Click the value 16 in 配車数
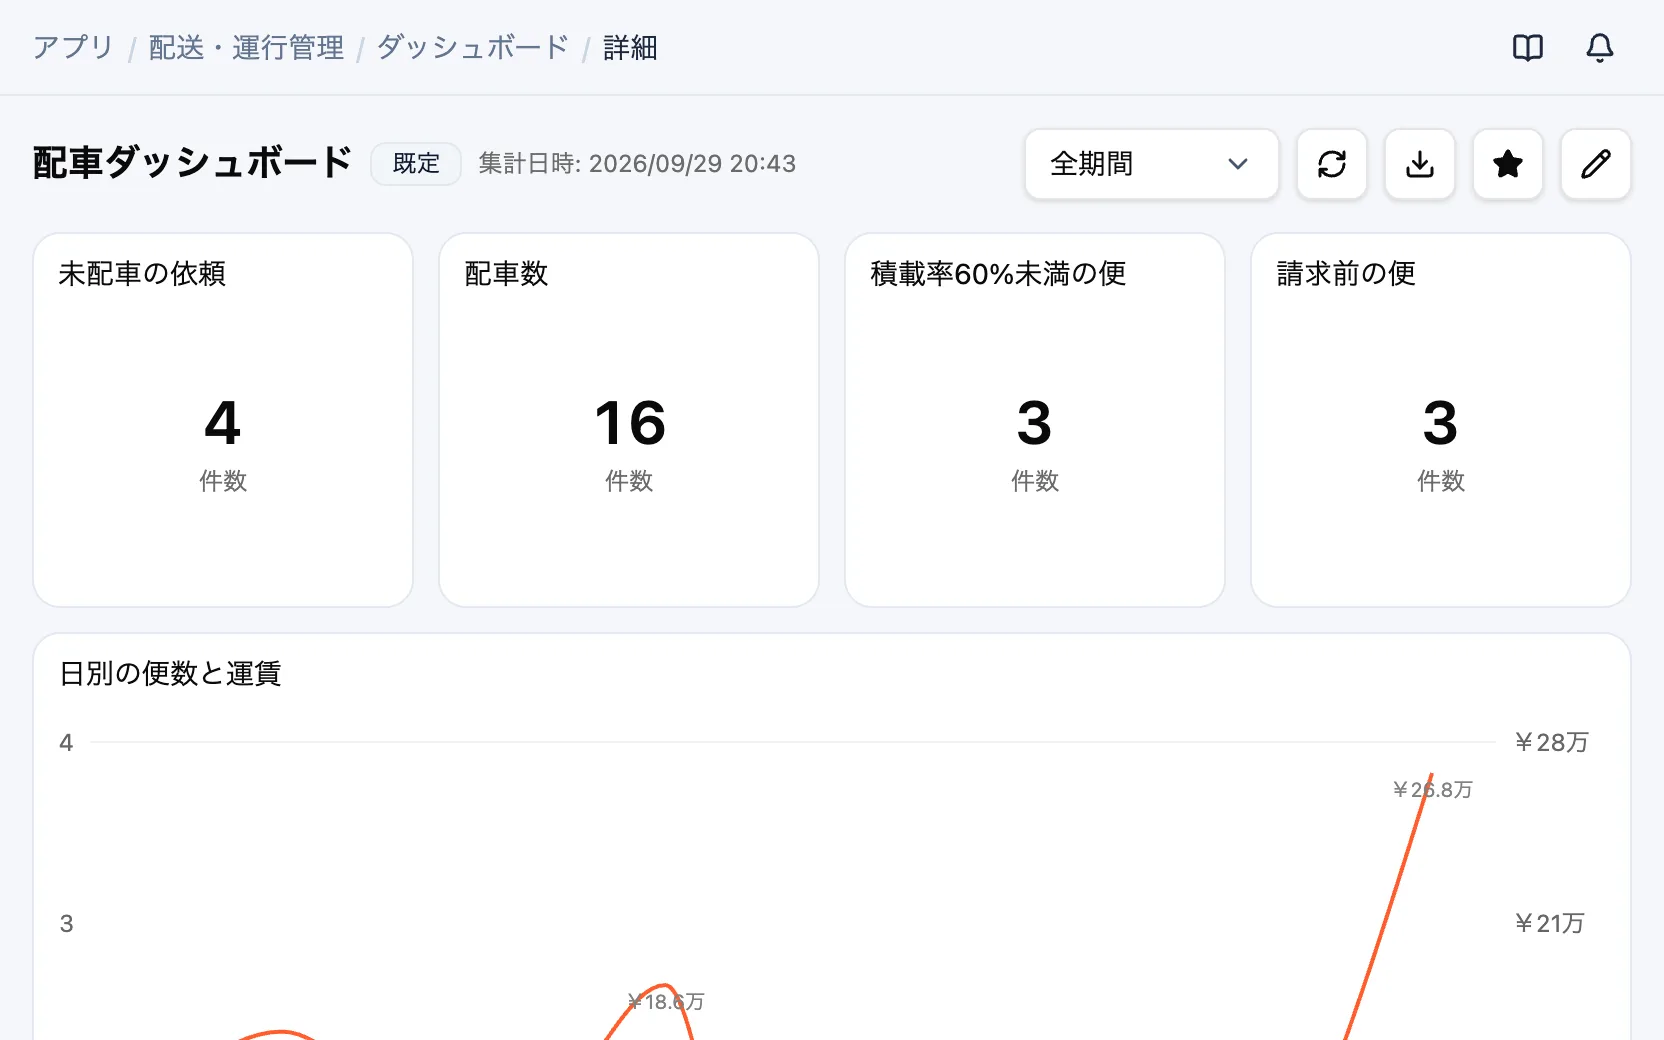 [x=630, y=423]
